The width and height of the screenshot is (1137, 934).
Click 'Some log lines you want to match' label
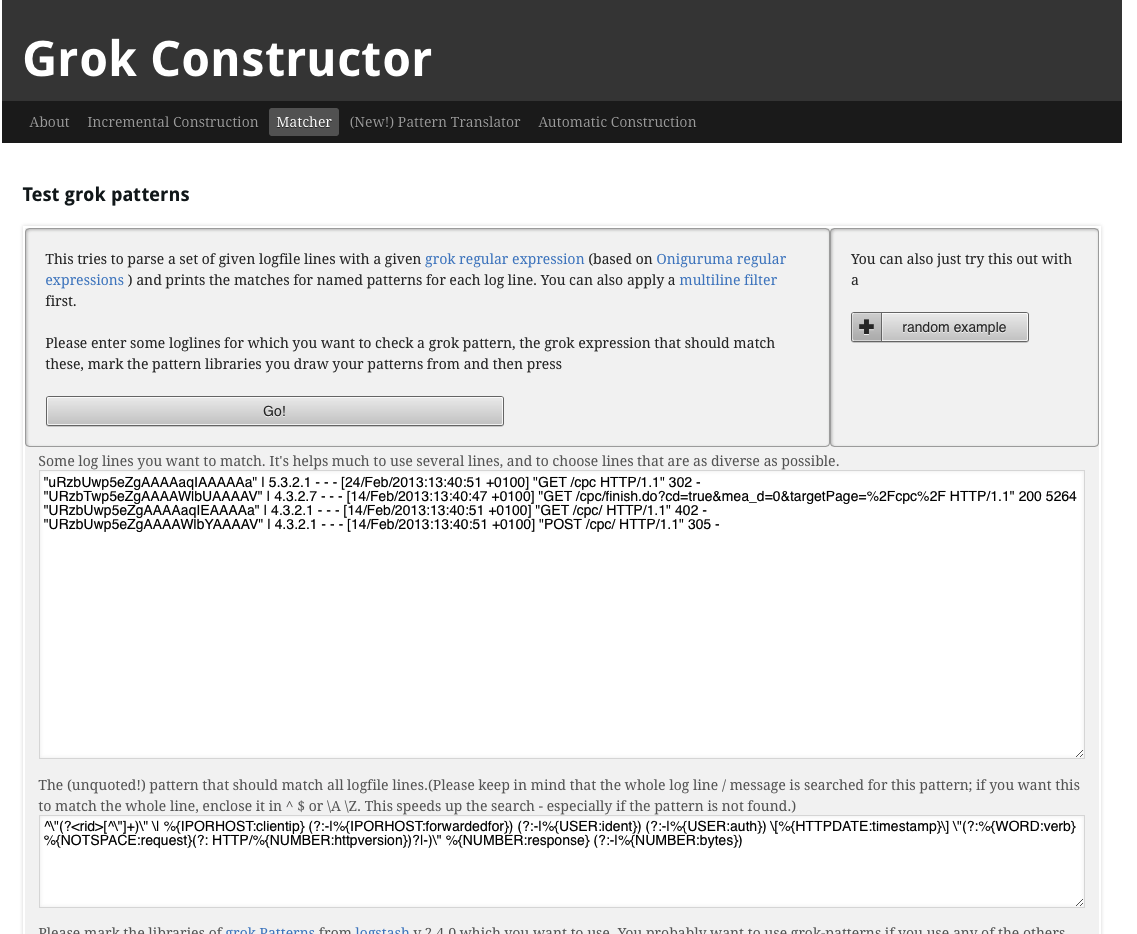tap(439, 461)
